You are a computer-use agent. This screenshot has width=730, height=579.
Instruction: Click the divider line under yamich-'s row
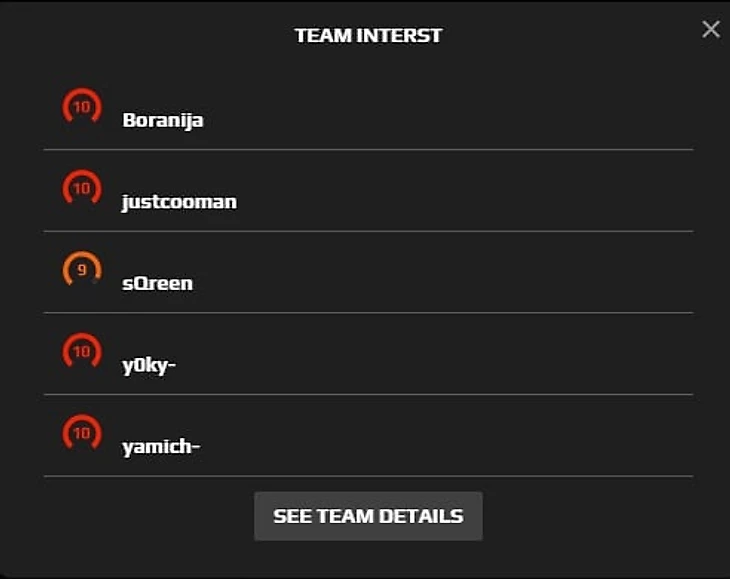(368, 476)
